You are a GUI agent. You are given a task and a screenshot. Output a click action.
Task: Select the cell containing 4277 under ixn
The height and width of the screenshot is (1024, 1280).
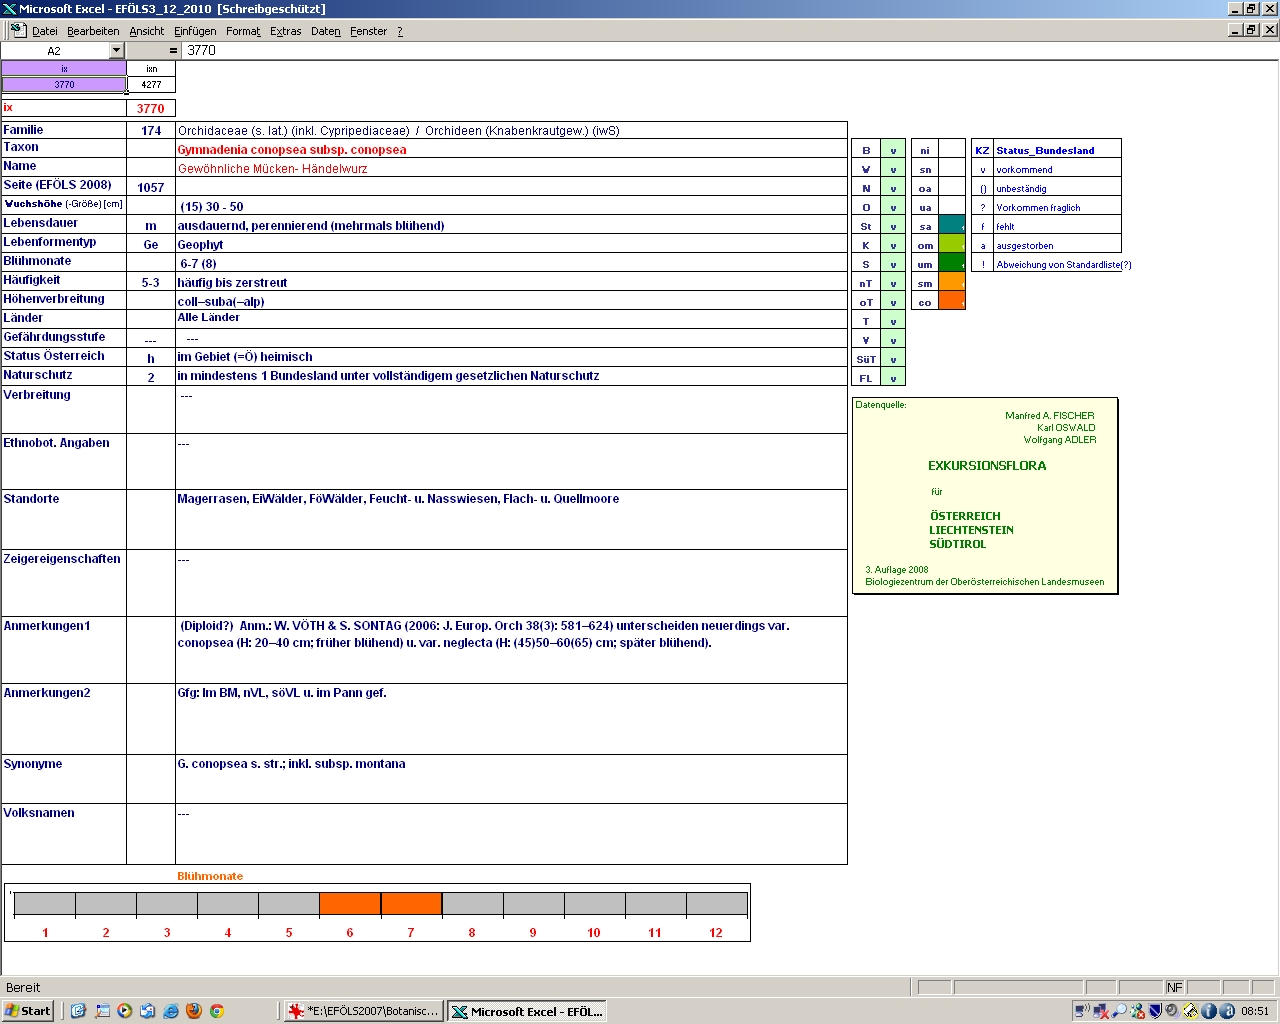click(151, 84)
